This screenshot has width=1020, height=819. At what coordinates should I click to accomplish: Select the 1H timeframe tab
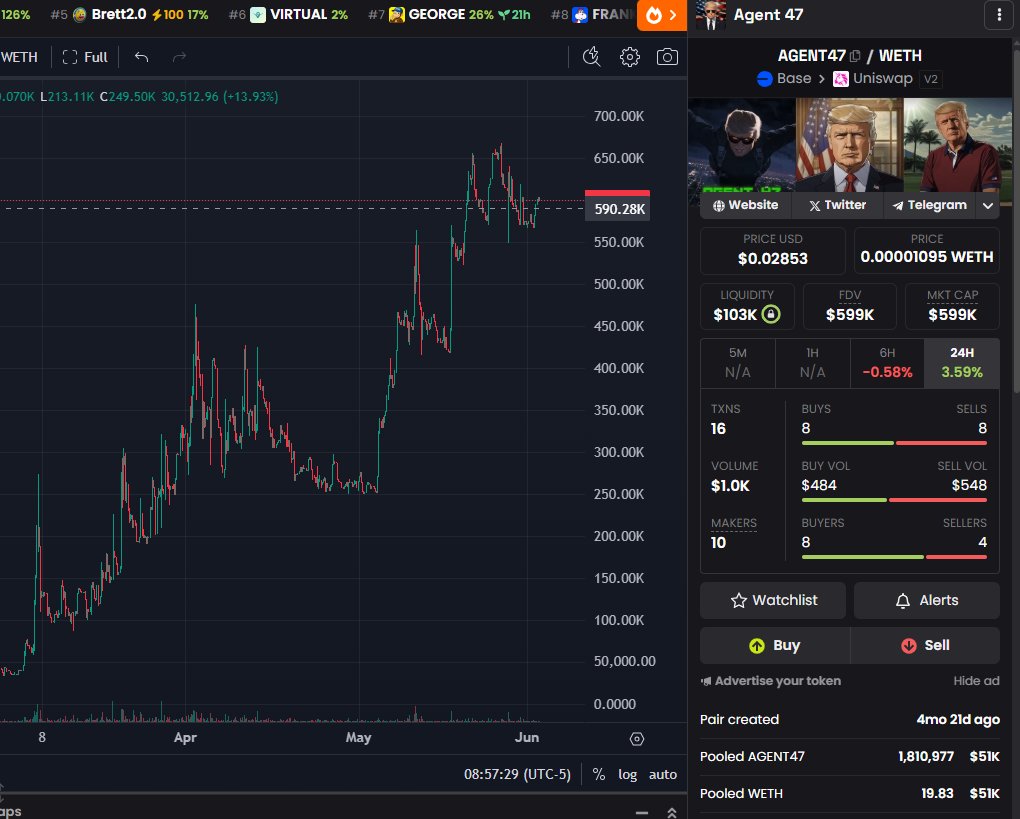812,363
